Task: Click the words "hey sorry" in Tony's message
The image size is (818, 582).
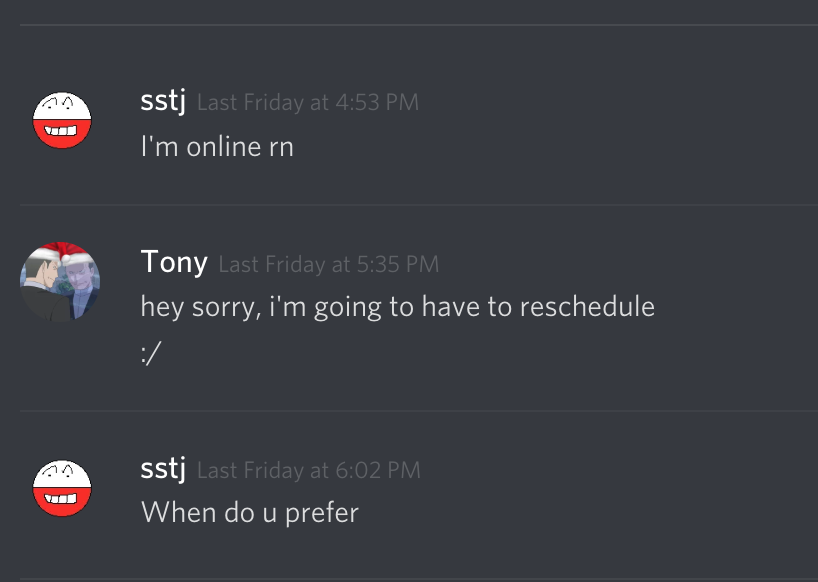Action: coord(200,307)
